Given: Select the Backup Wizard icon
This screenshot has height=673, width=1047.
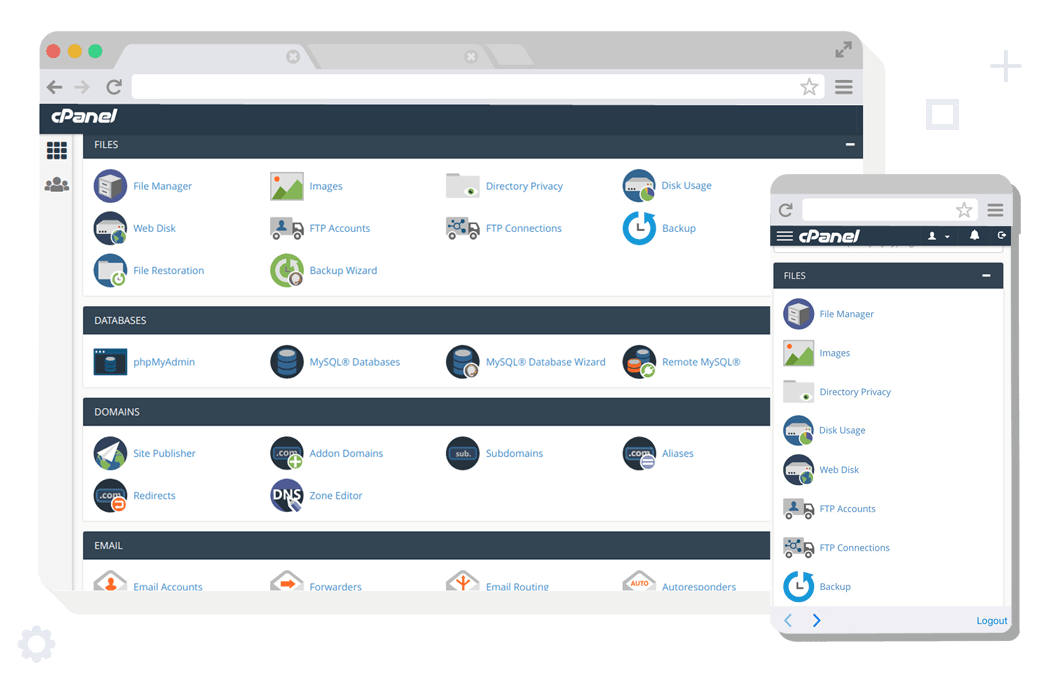Looking at the screenshot, I should (x=287, y=271).
